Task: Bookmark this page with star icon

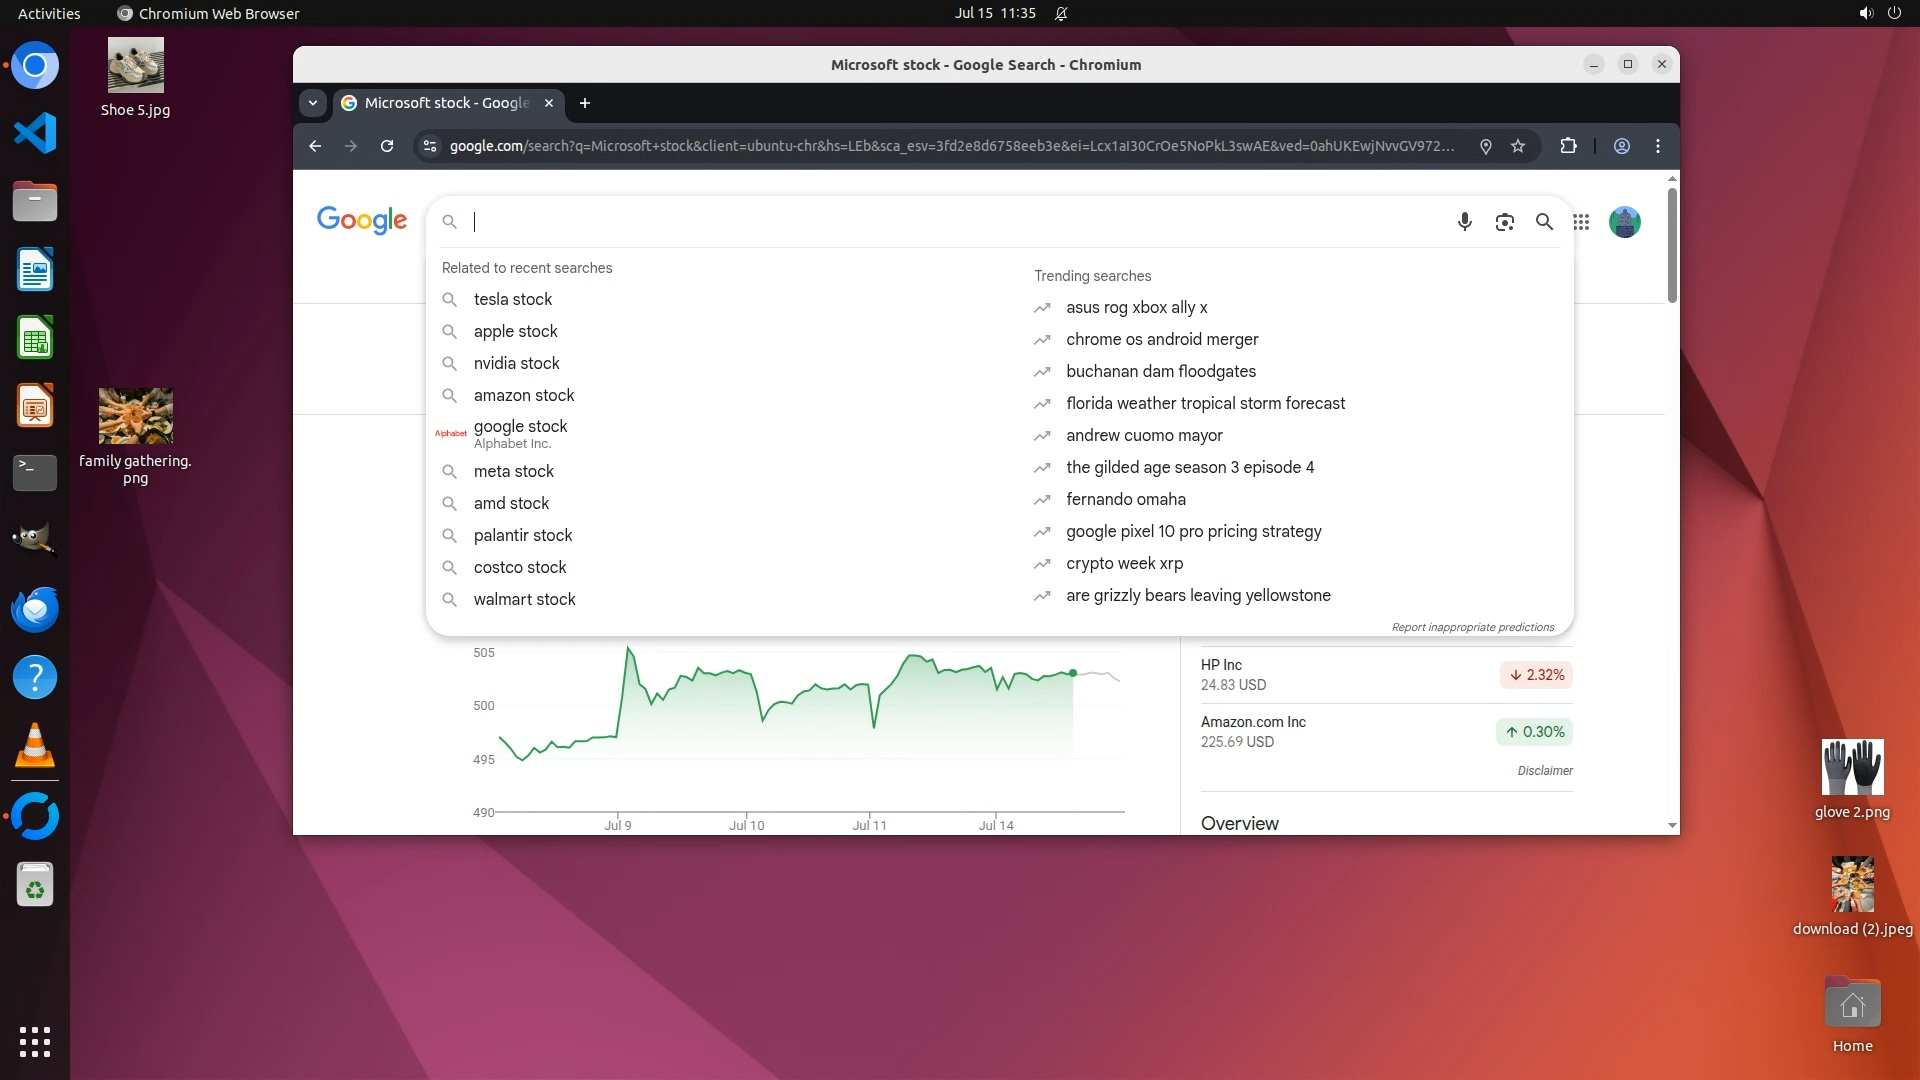Action: coord(1518,146)
